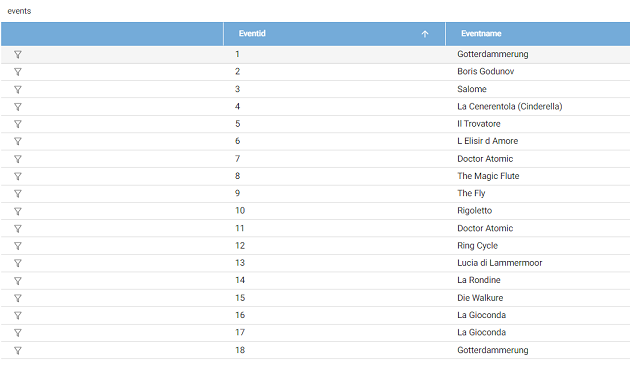The image size is (630, 368).
Task: Click filter icon for Ring Cycle row
Action: coord(18,246)
